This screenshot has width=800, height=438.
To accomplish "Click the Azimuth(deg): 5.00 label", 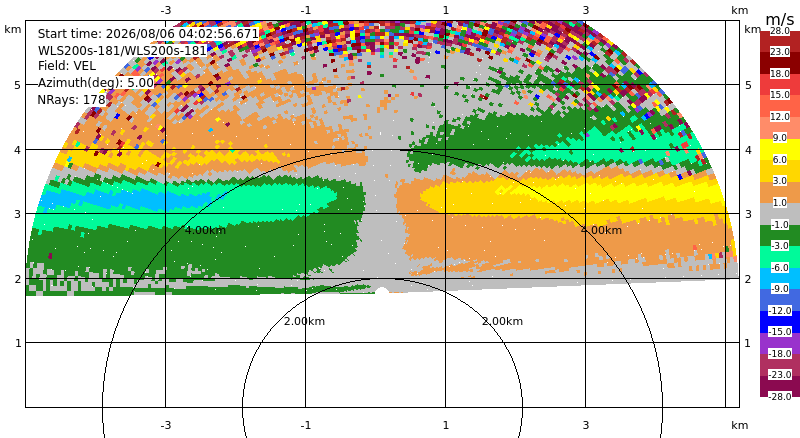I will [95, 83].
